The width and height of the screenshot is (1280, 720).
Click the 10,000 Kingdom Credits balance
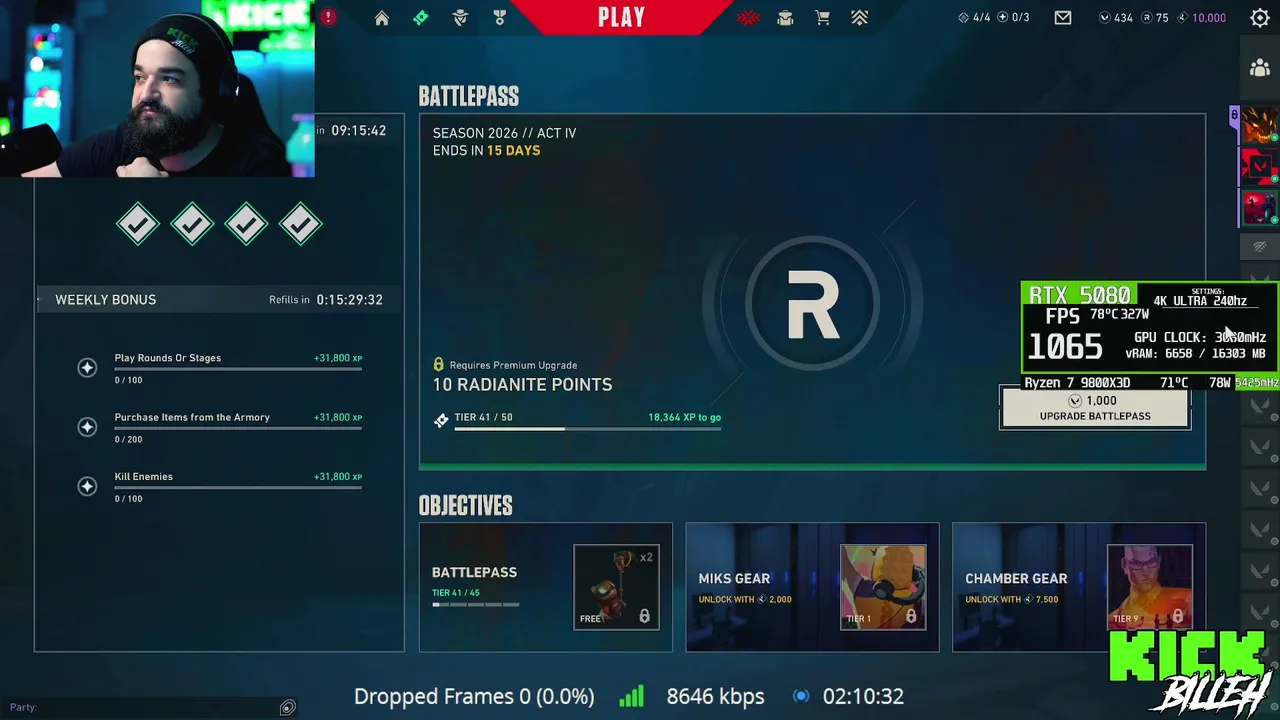(x=1202, y=18)
